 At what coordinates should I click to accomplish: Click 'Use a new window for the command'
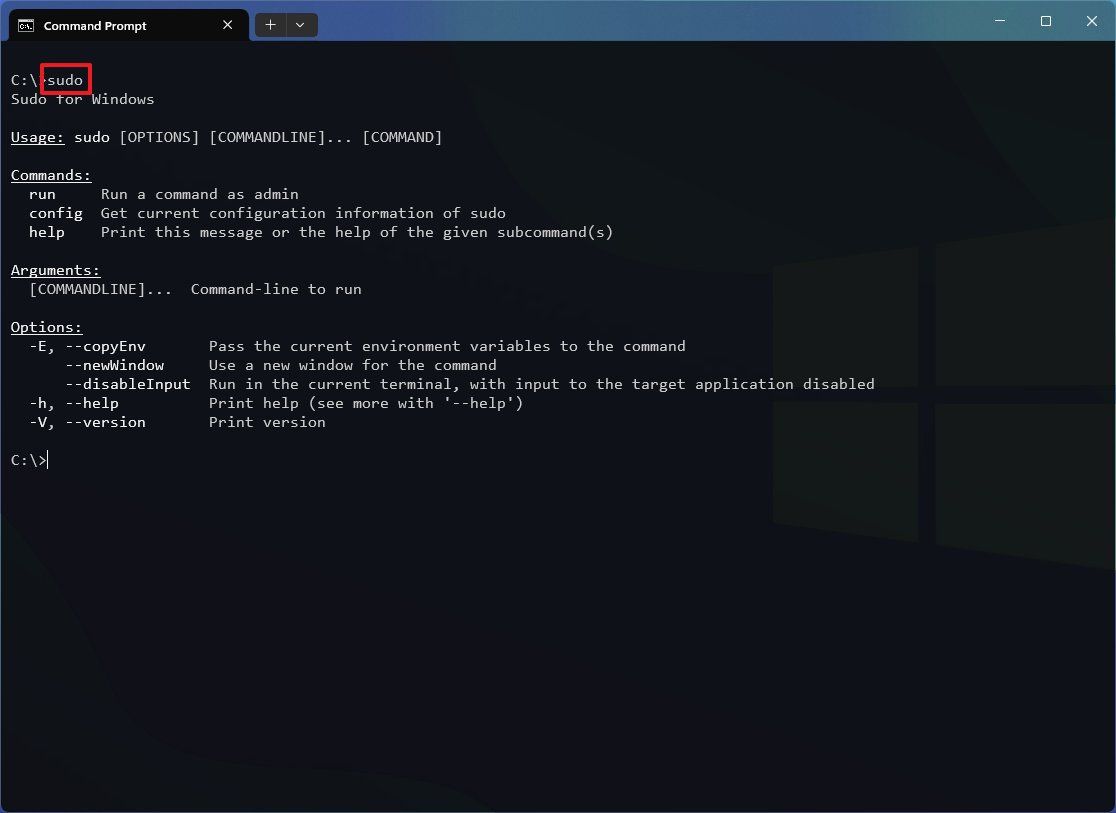pyautogui.click(x=352, y=365)
